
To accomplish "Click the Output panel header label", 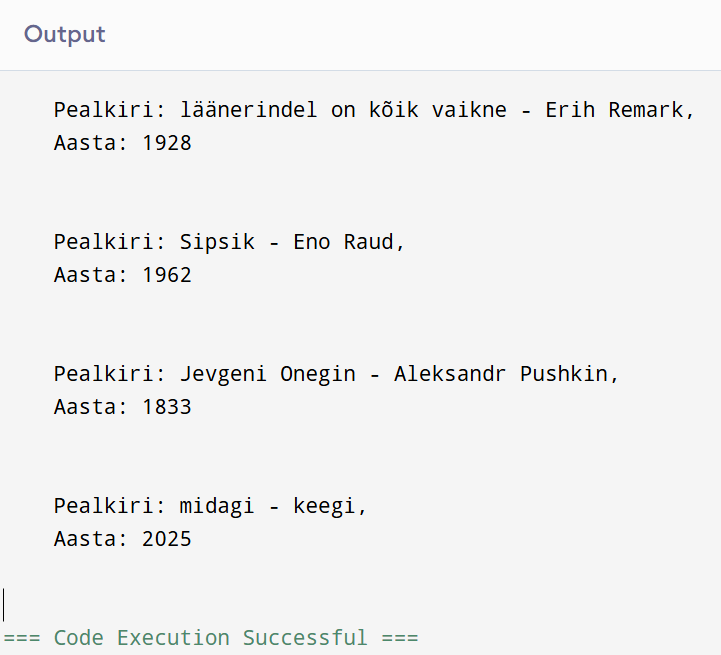I will (x=65, y=34).
